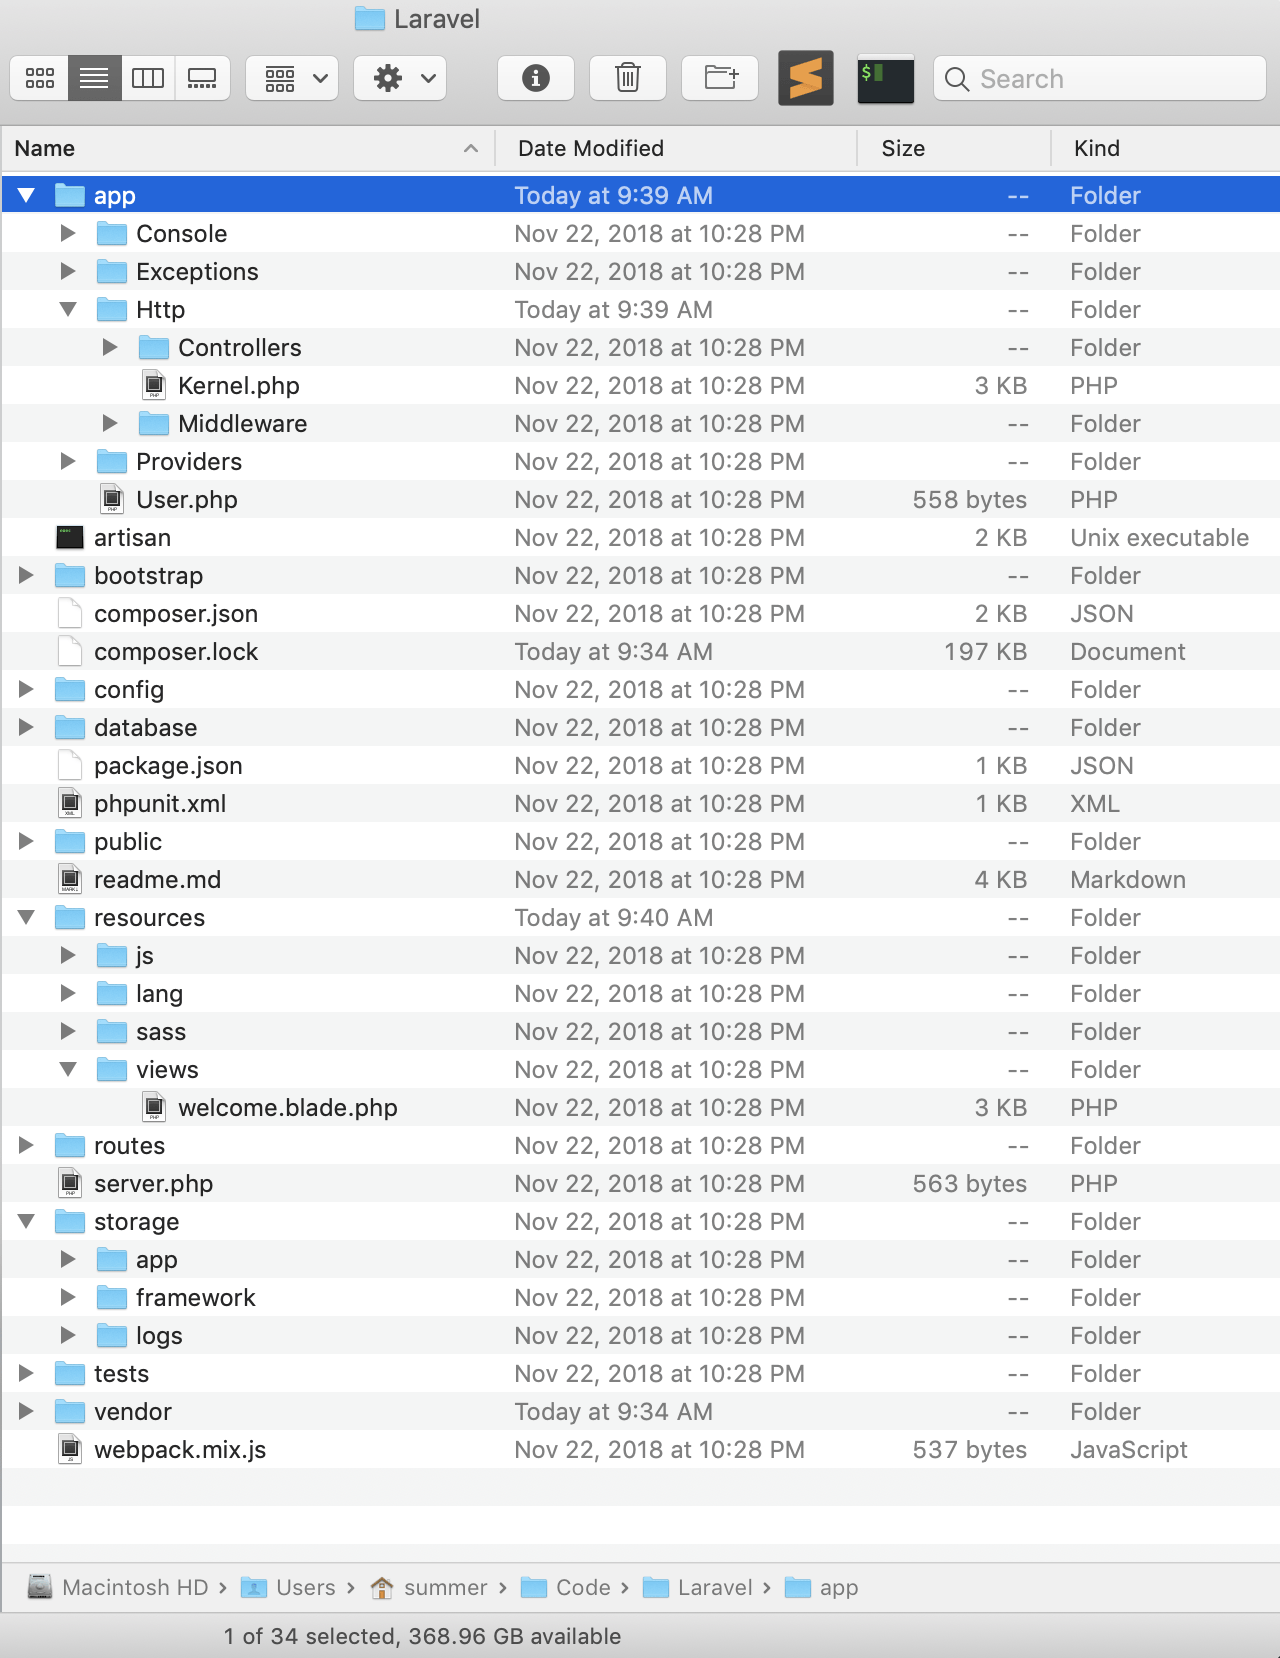Open the gear action menu

(x=400, y=78)
